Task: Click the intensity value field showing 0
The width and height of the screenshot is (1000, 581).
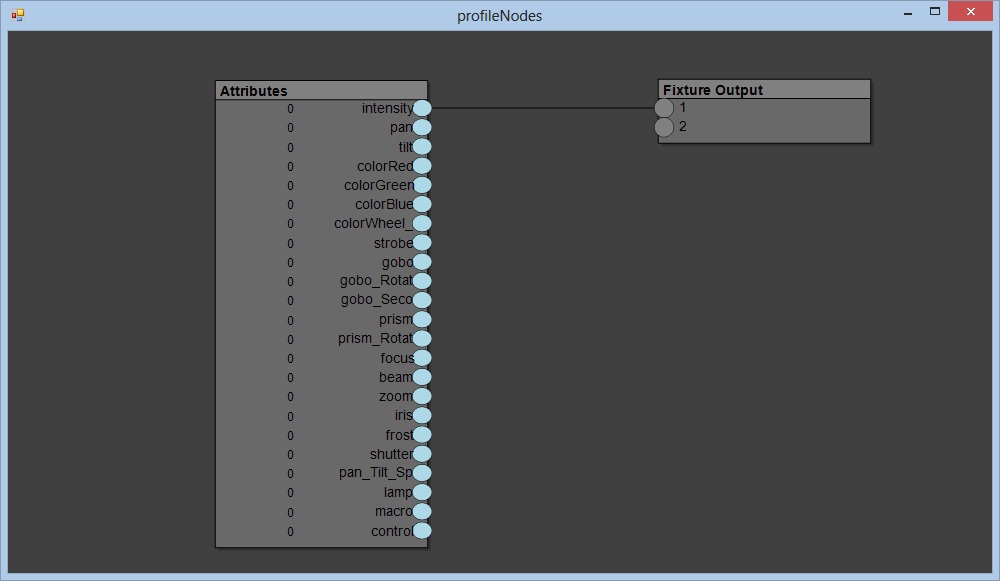Action: point(291,109)
